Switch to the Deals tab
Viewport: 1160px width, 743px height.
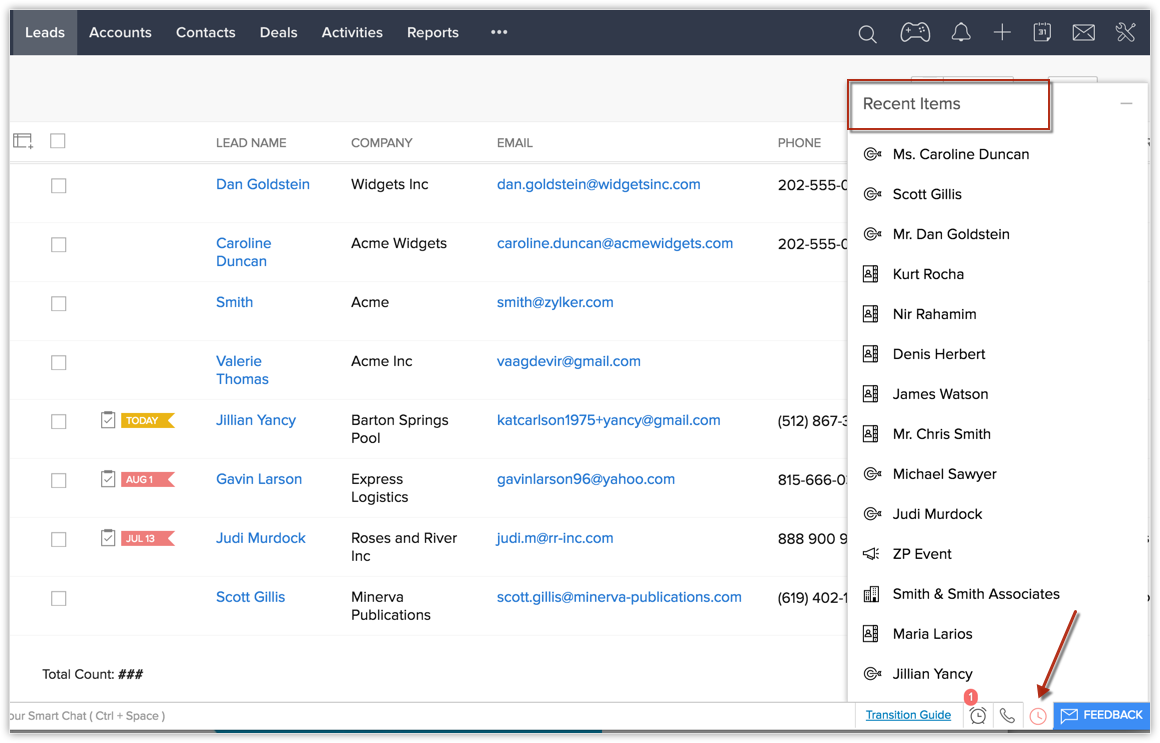tap(278, 32)
